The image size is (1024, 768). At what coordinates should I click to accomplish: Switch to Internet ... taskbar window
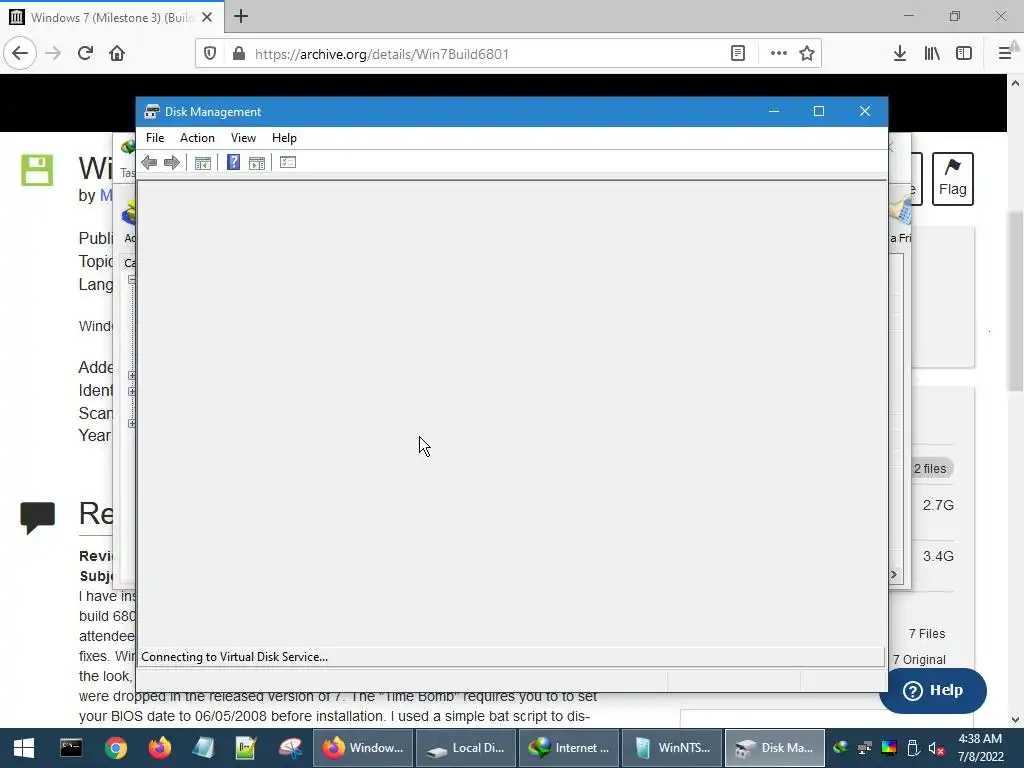[569, 748]
